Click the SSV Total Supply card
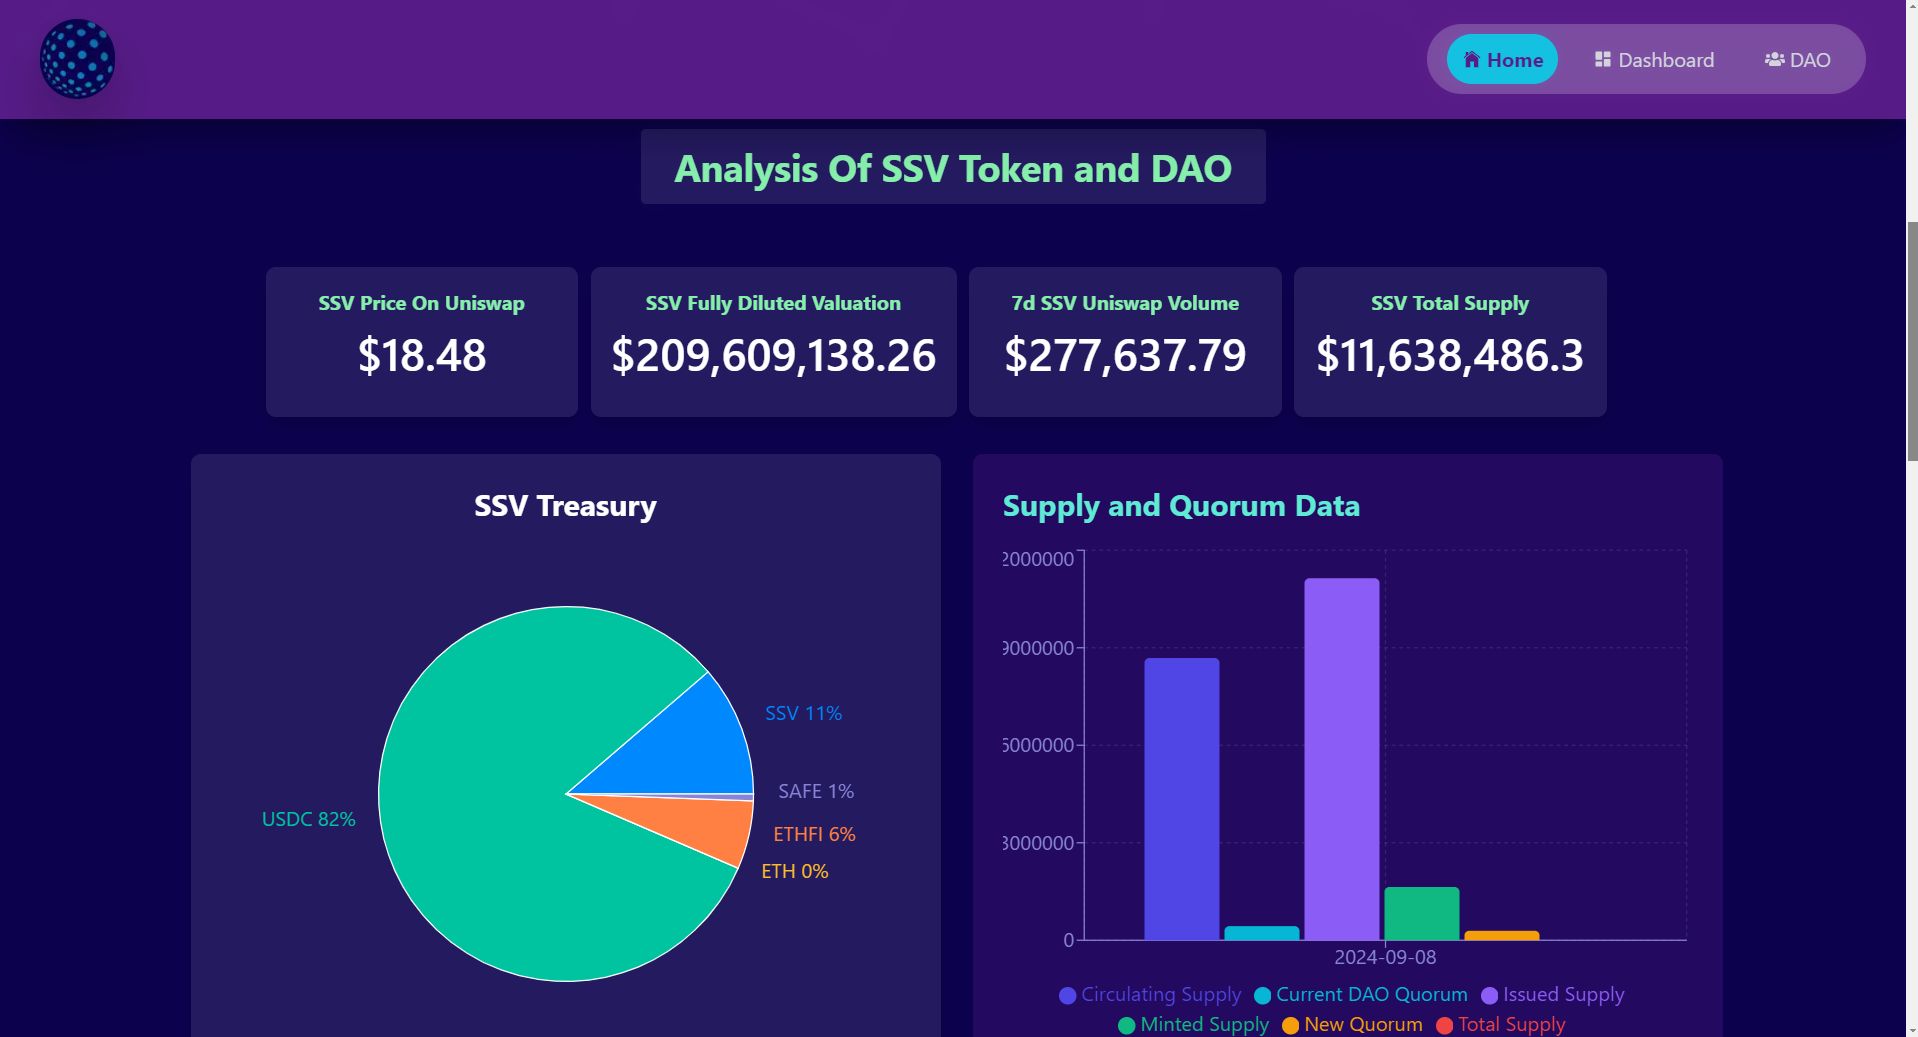The width and height of the screenshot is (1918, 1037). (1450, 342)
